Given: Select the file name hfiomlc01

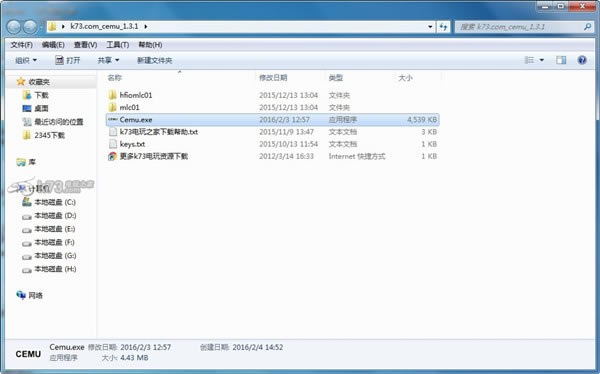Looking at the screenshot, I should coord(136,95).
